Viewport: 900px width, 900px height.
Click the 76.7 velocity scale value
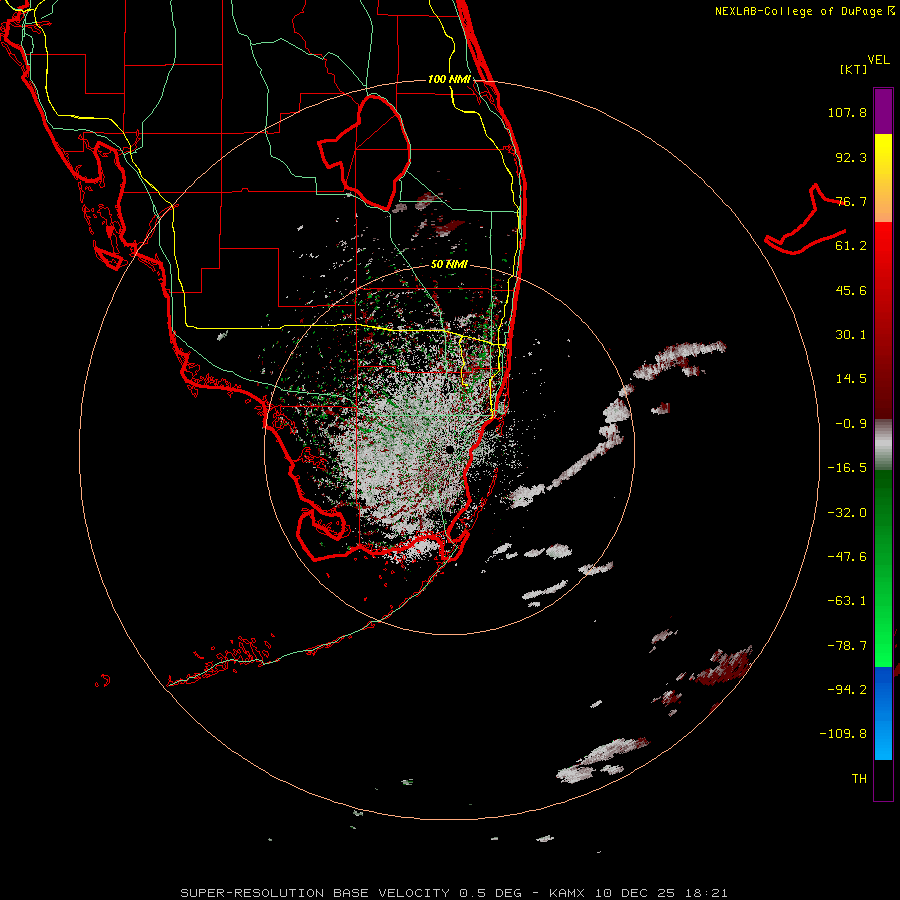pyautogui.click(x=851, y=201)
